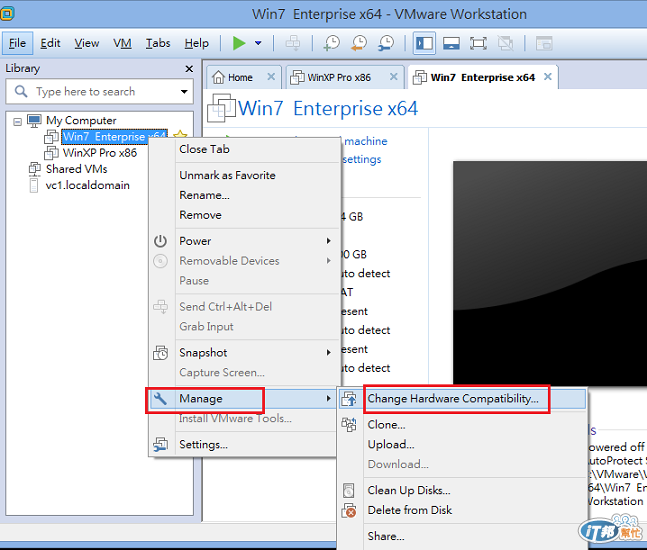The height and width of the screenshot is (550, 647).
Task: Open the Help menu
Action: point(196,43)
